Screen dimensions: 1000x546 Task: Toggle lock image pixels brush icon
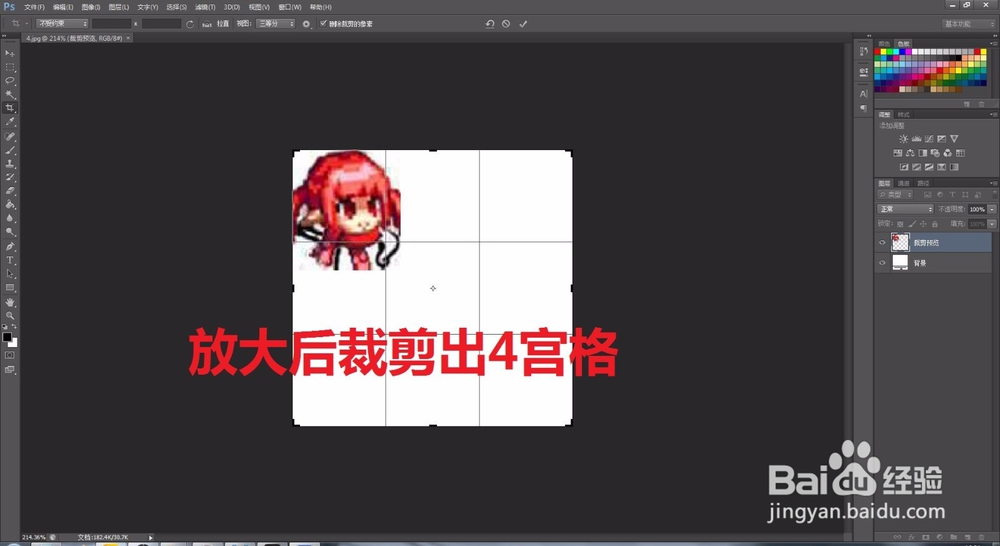click(912, 224)
